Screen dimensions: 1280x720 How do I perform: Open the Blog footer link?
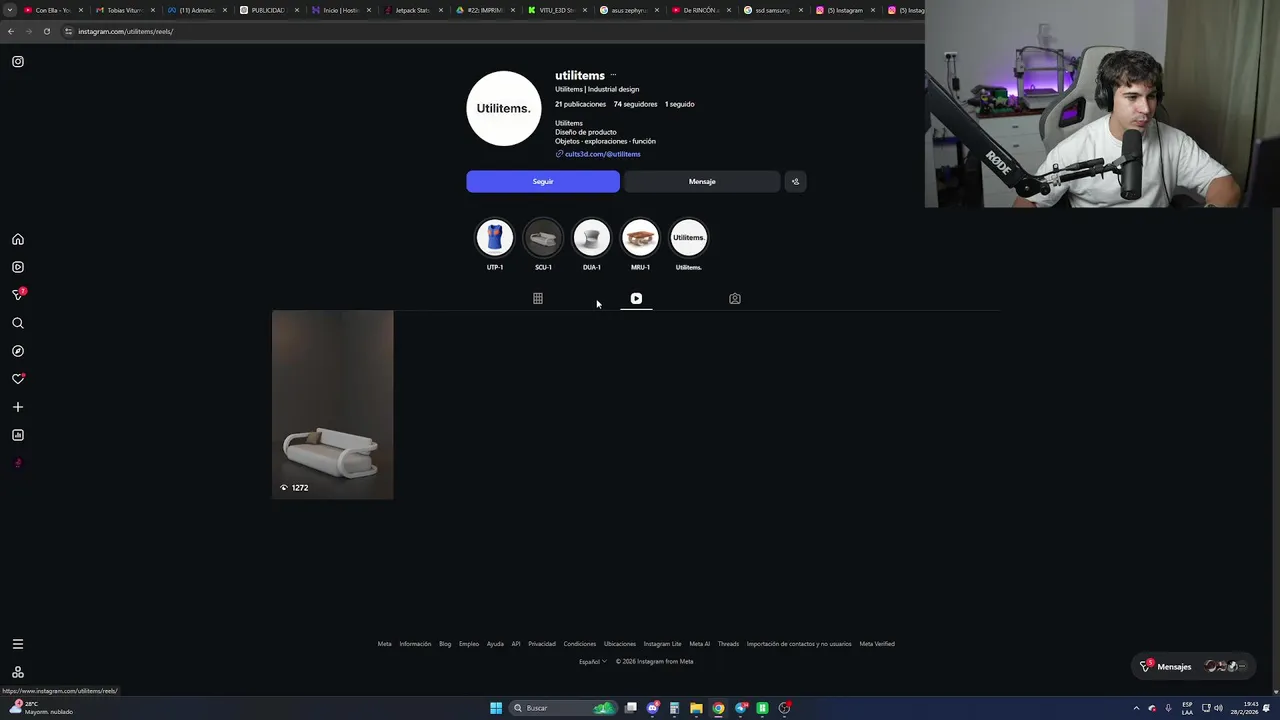click(x=445, y=644)
